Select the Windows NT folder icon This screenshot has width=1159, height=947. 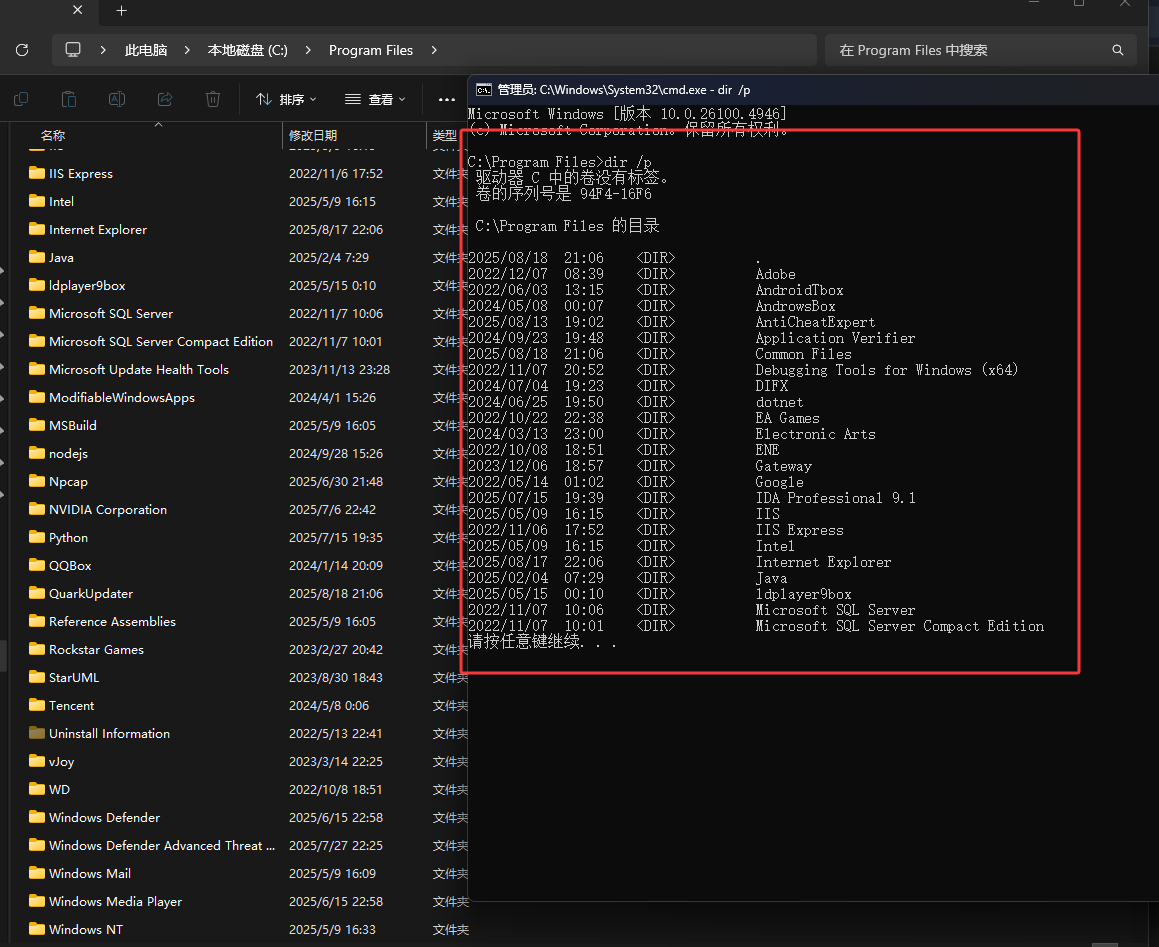point(37,929)
